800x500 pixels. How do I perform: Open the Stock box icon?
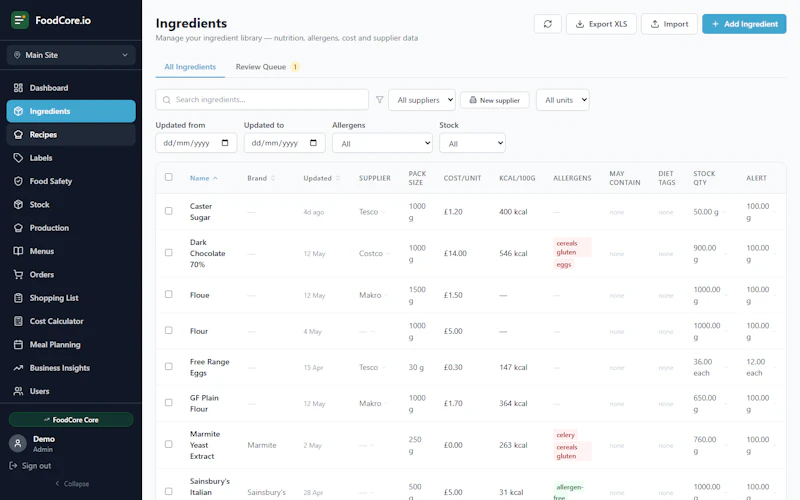pos(18,205)
